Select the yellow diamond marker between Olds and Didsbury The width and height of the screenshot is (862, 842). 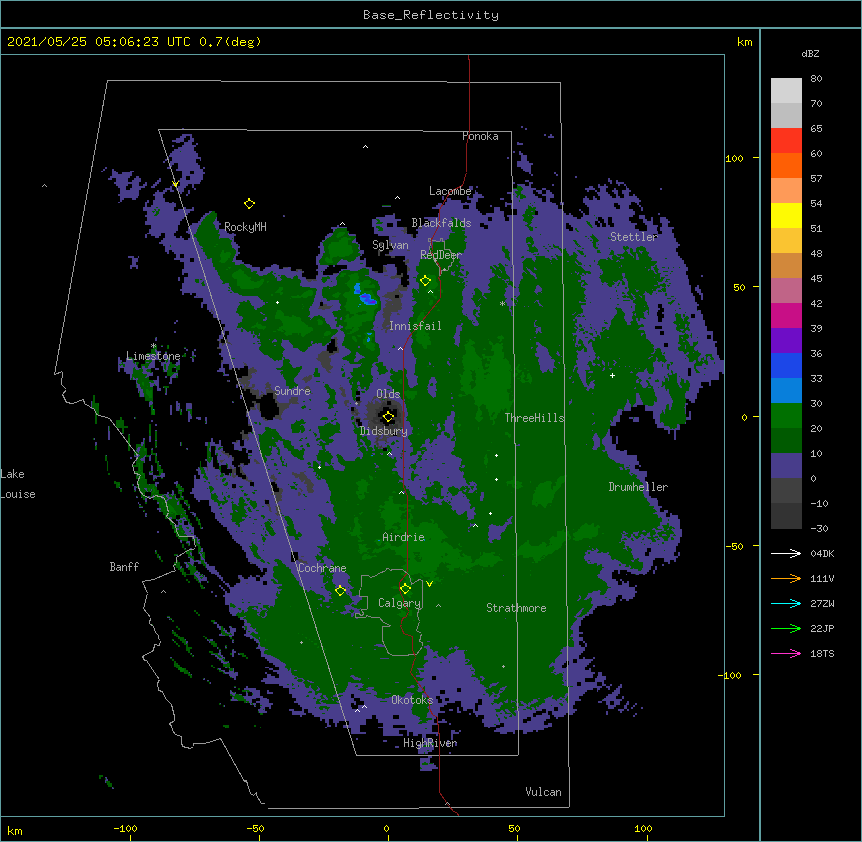point(388,417)
